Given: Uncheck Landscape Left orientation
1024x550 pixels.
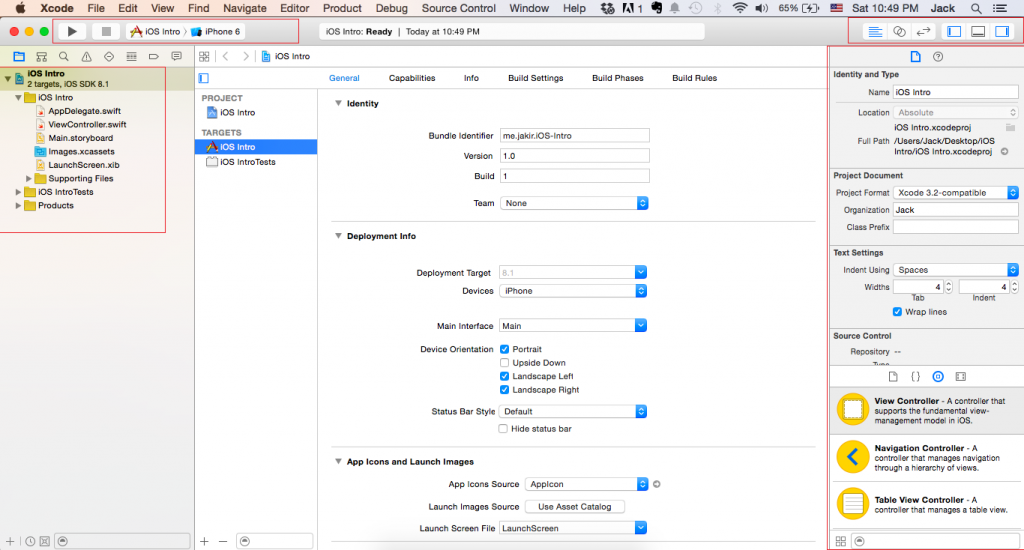Looking at the screenshot, I should pos(504,377).
